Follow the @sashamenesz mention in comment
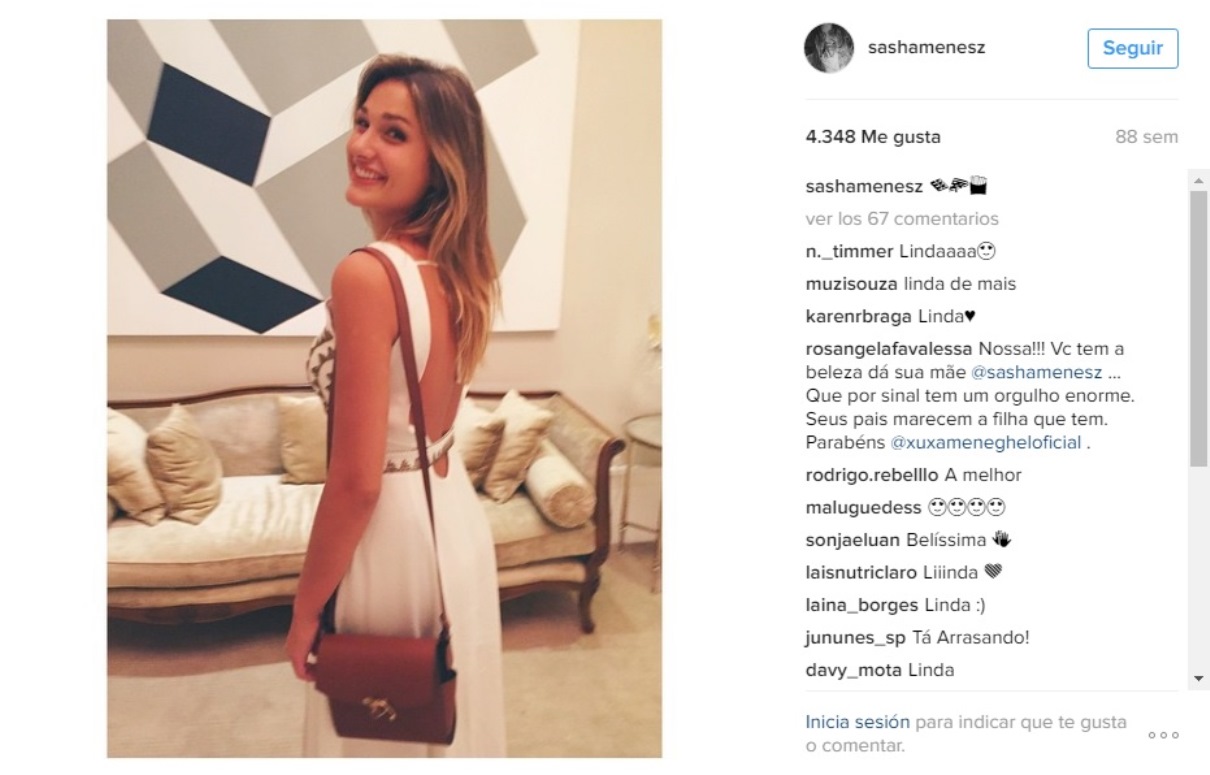Image resolution: width=1210 pixels, height=775 pixels. click(1037, 372)
